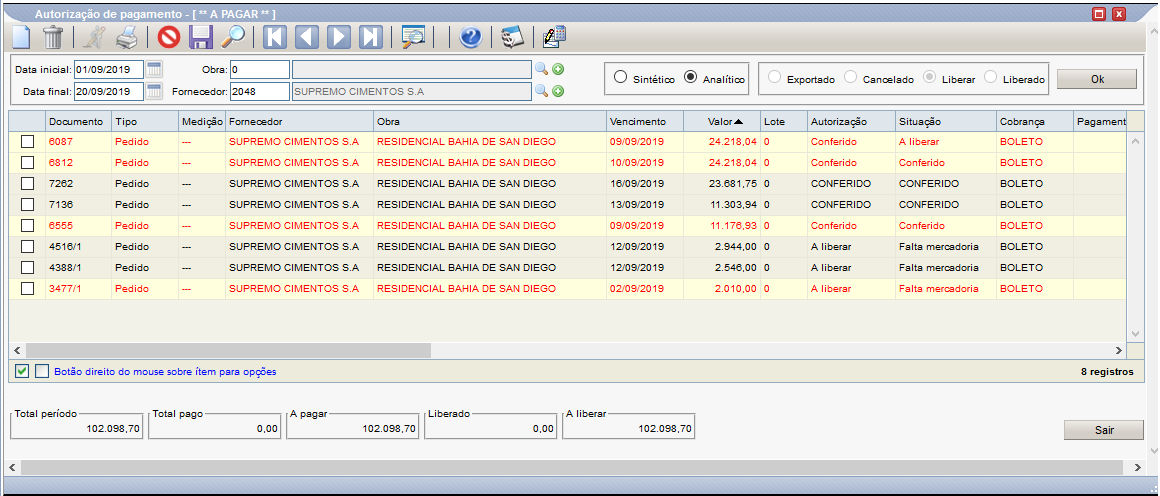Click the Fornecedor code field 2048

point(260,91)
